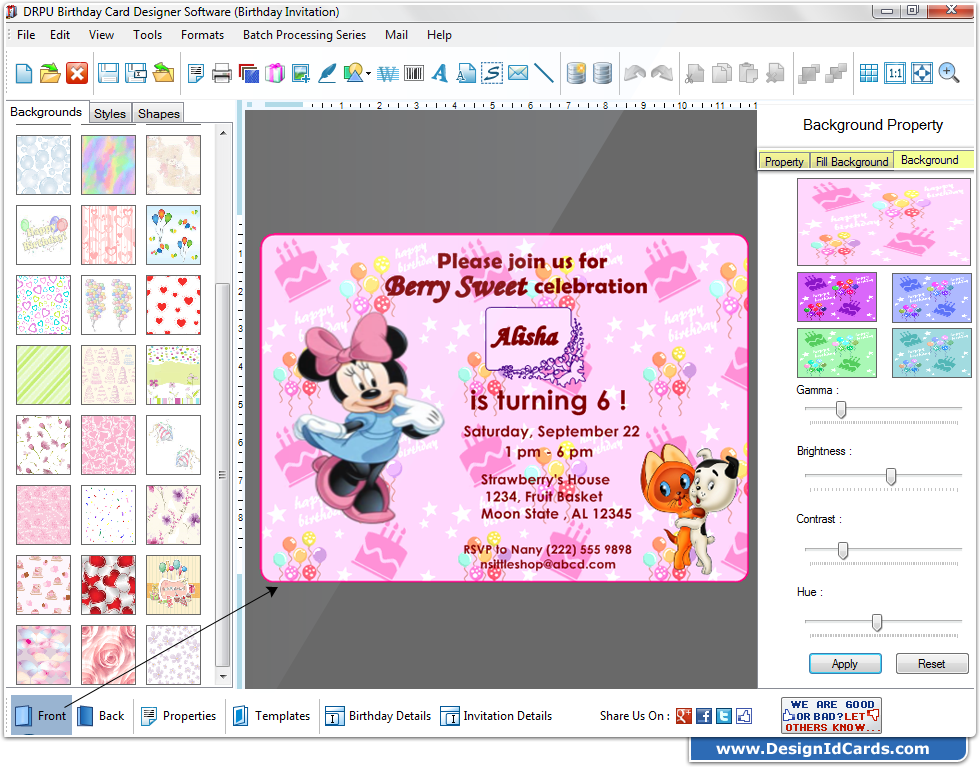
Task: Select the Backgrounds tab
Action: pos(46,112)
